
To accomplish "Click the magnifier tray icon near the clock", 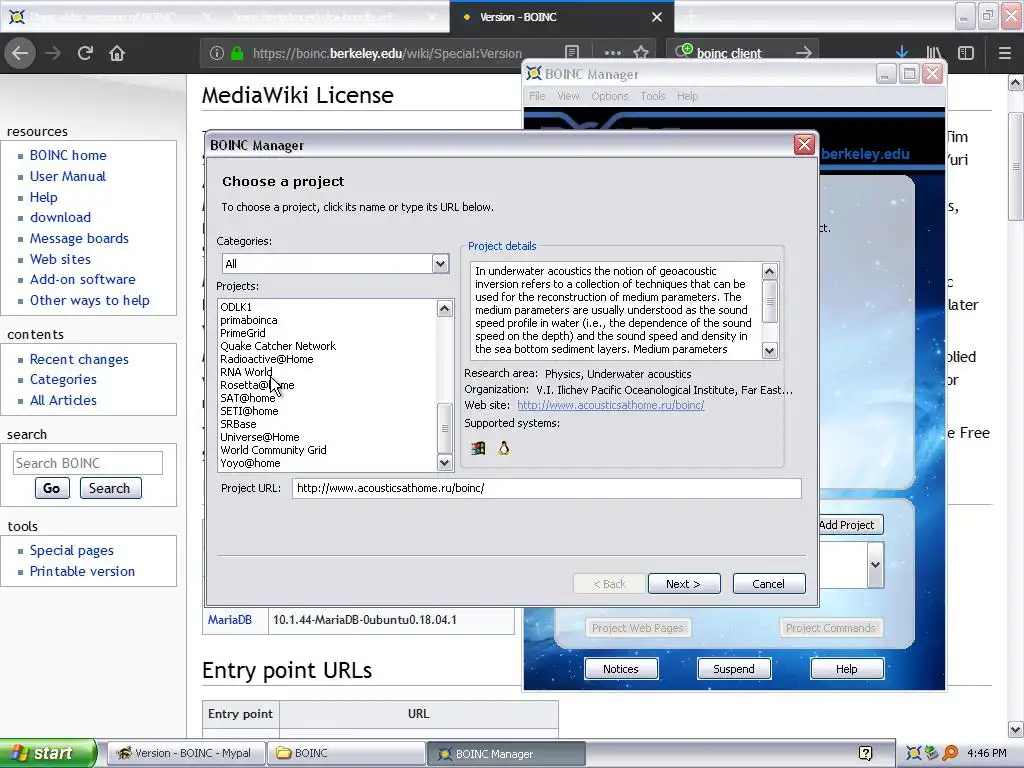I will tap(950, 753).
